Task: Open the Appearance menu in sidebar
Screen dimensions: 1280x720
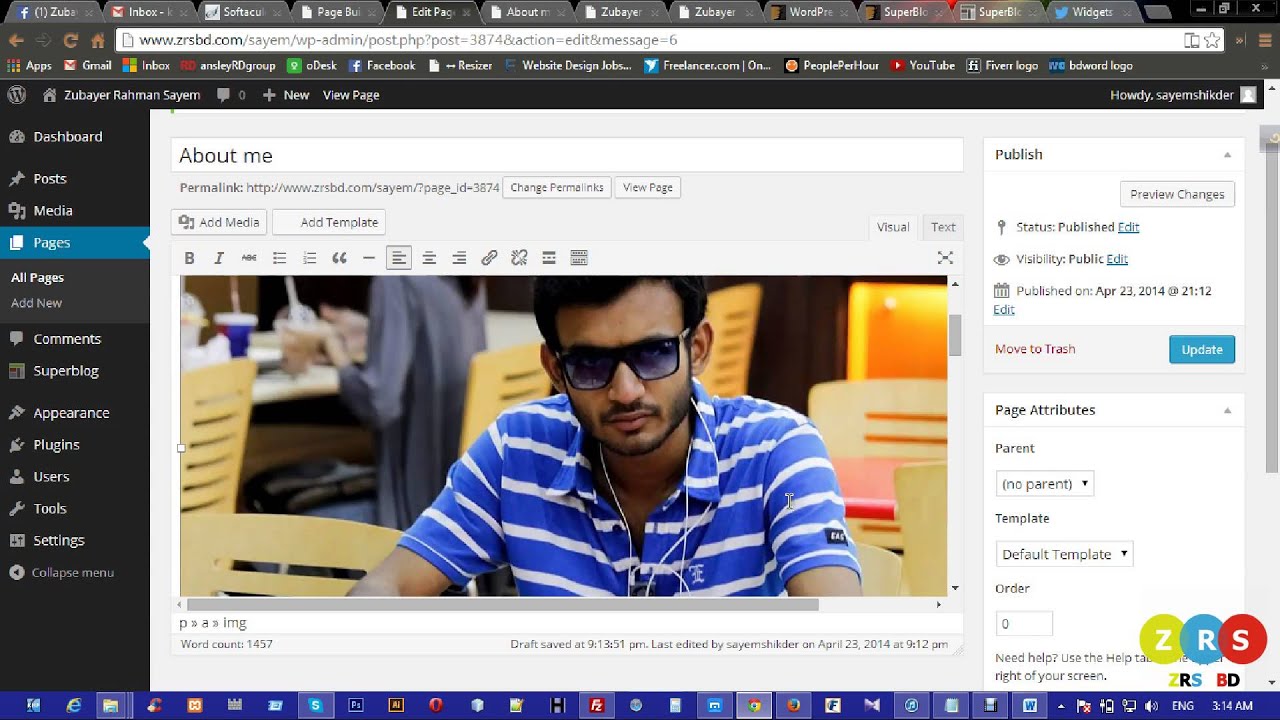Action: coord(71,413)
